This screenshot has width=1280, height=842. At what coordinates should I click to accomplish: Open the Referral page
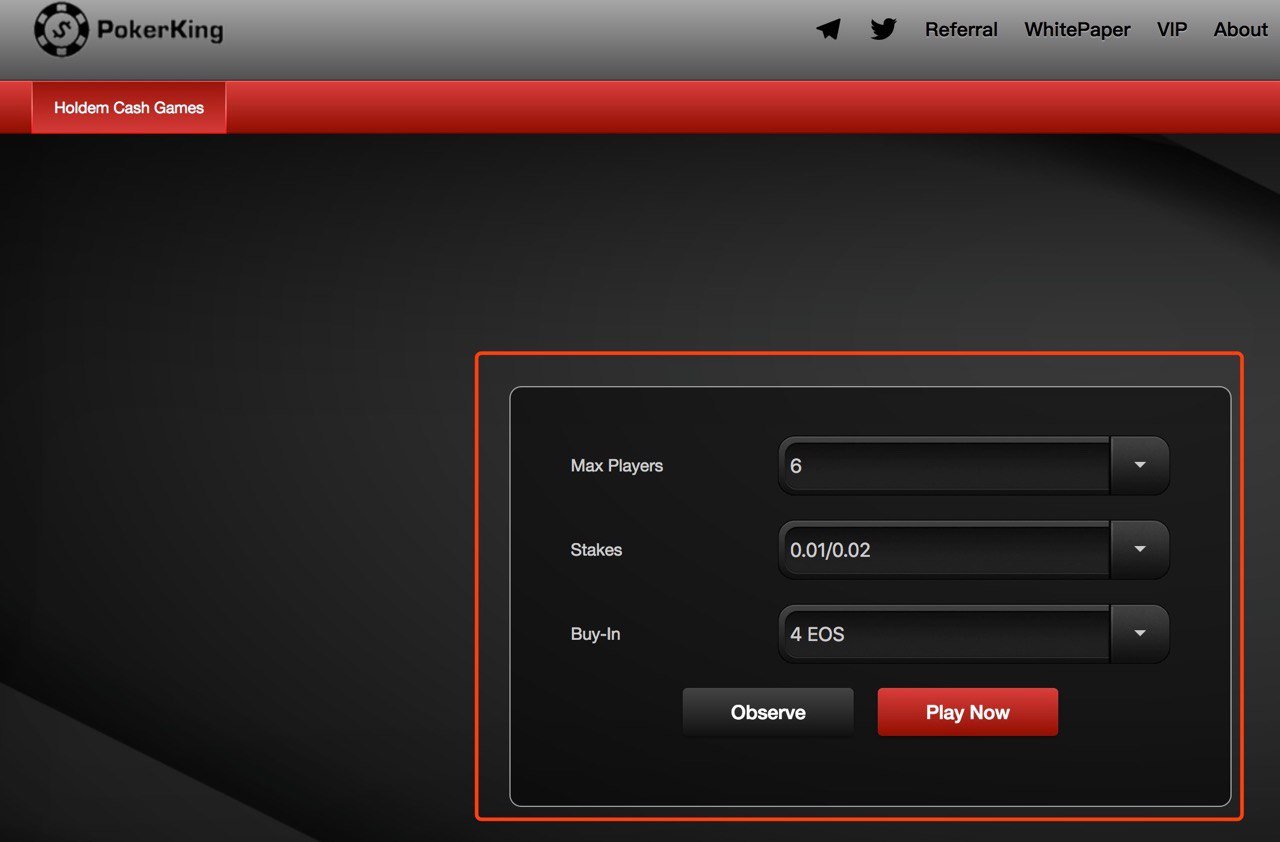click(x=961, y=30)
